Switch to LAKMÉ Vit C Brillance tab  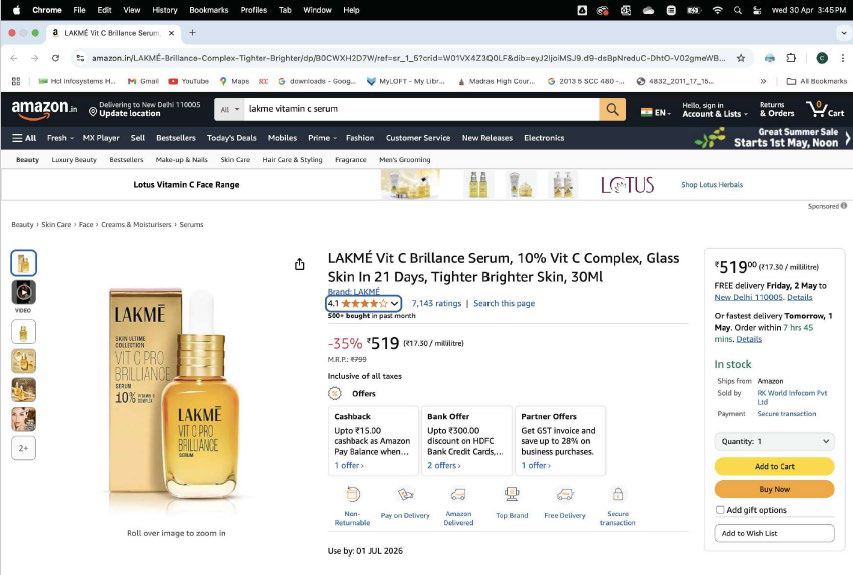pyautogui.click(x=112, y=33)
